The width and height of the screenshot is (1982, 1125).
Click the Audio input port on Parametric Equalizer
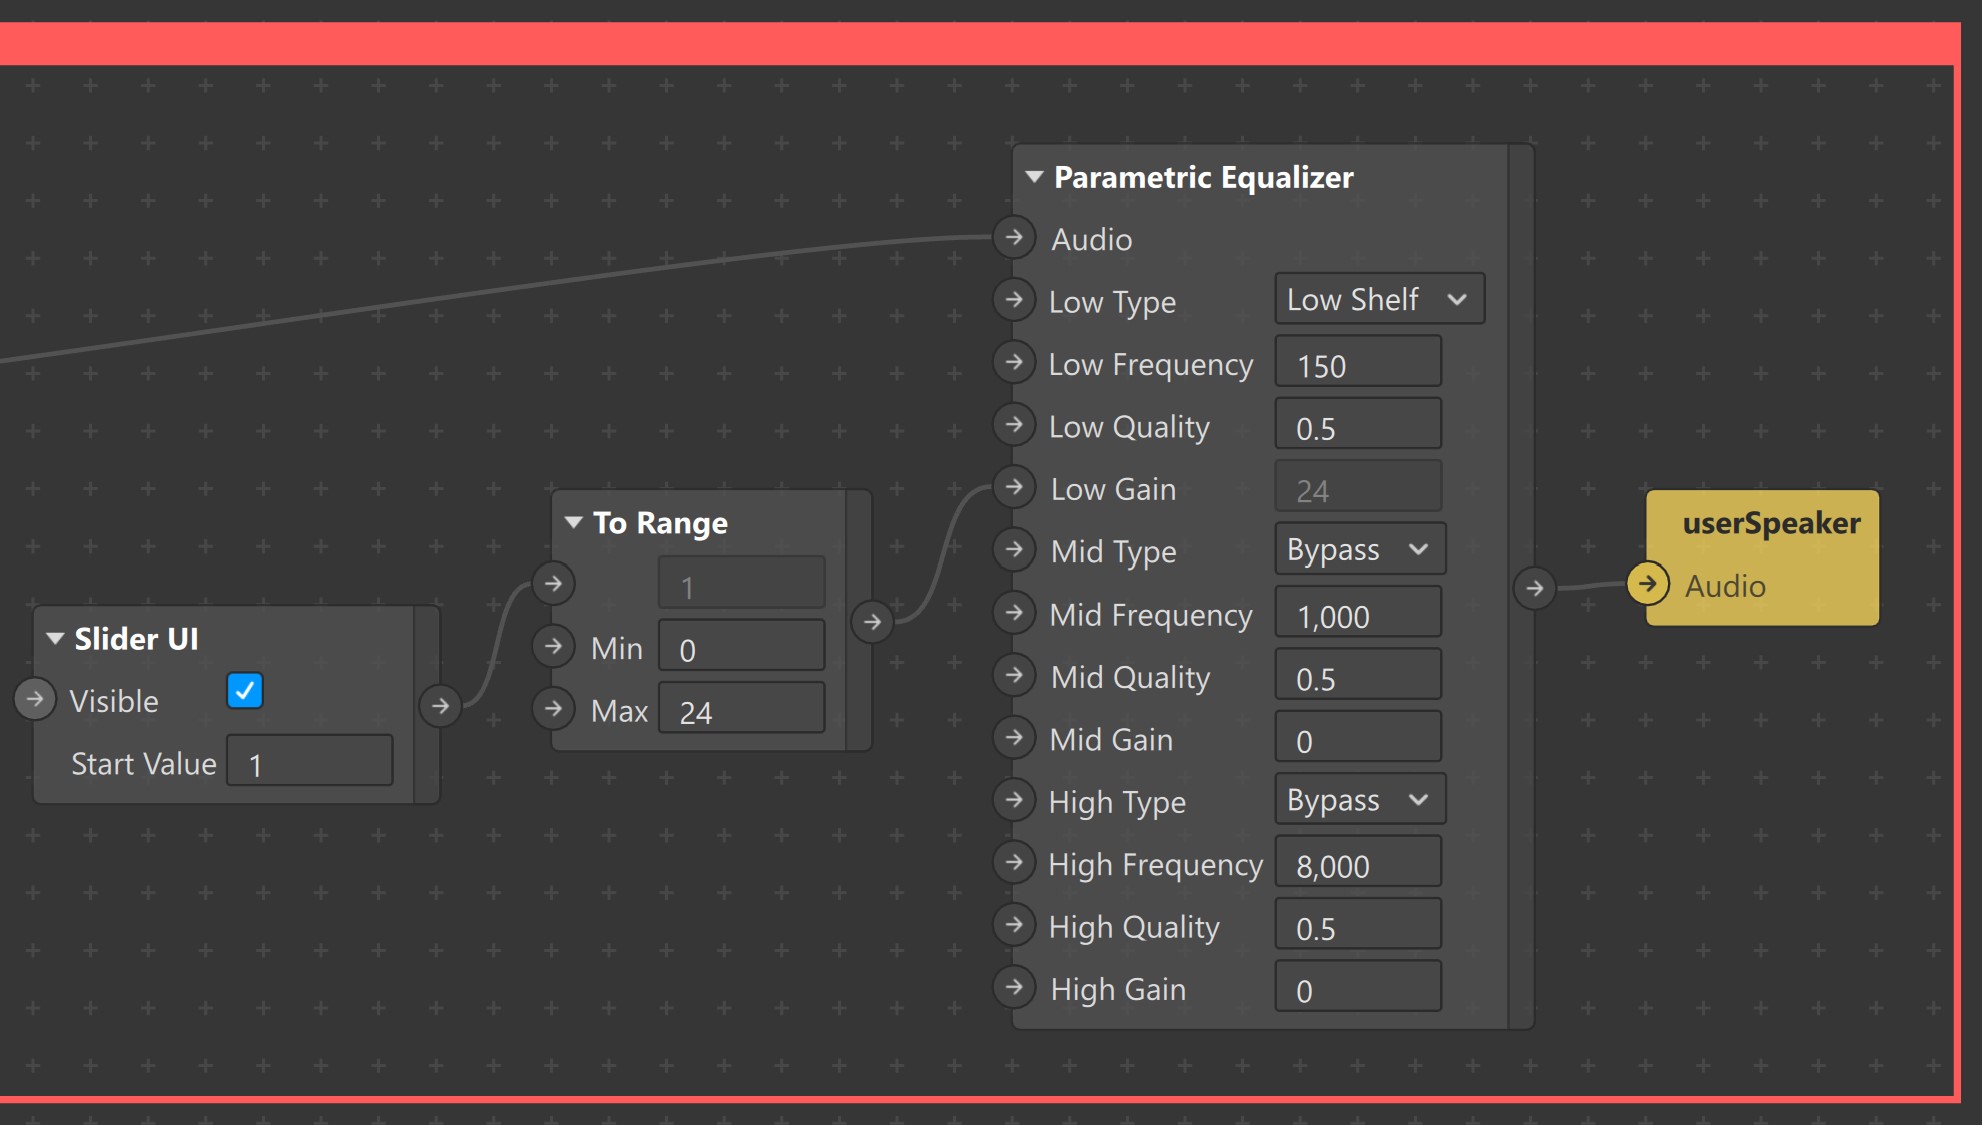(1014, 237)
